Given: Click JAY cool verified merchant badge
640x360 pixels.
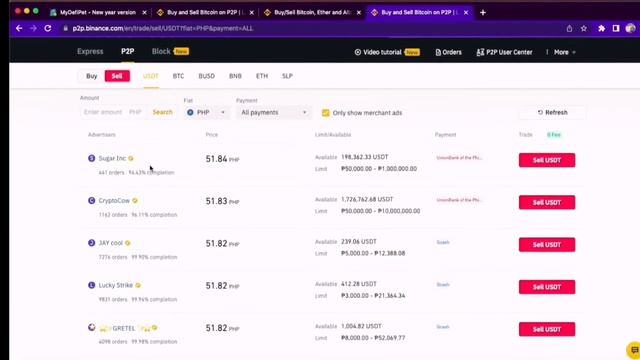Looking at the screenshot, I should [128, 243].
